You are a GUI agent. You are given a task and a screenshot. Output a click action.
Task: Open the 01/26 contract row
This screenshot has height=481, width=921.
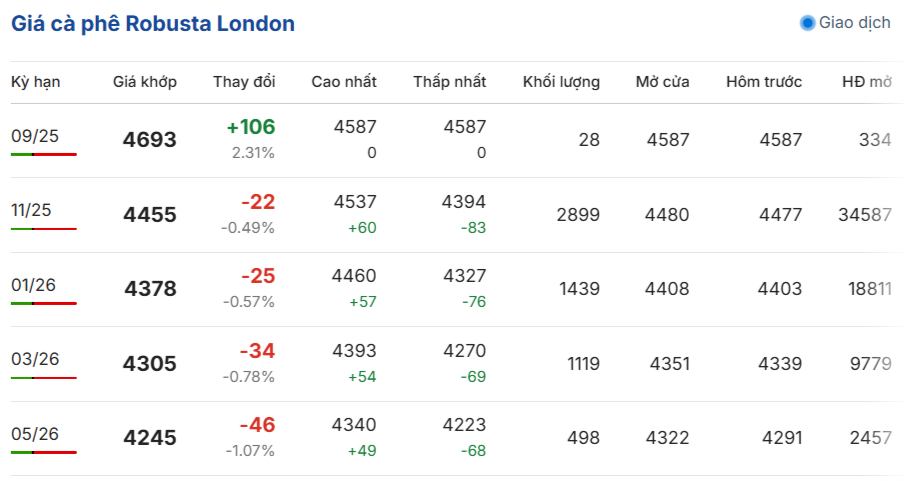[458, 289]
